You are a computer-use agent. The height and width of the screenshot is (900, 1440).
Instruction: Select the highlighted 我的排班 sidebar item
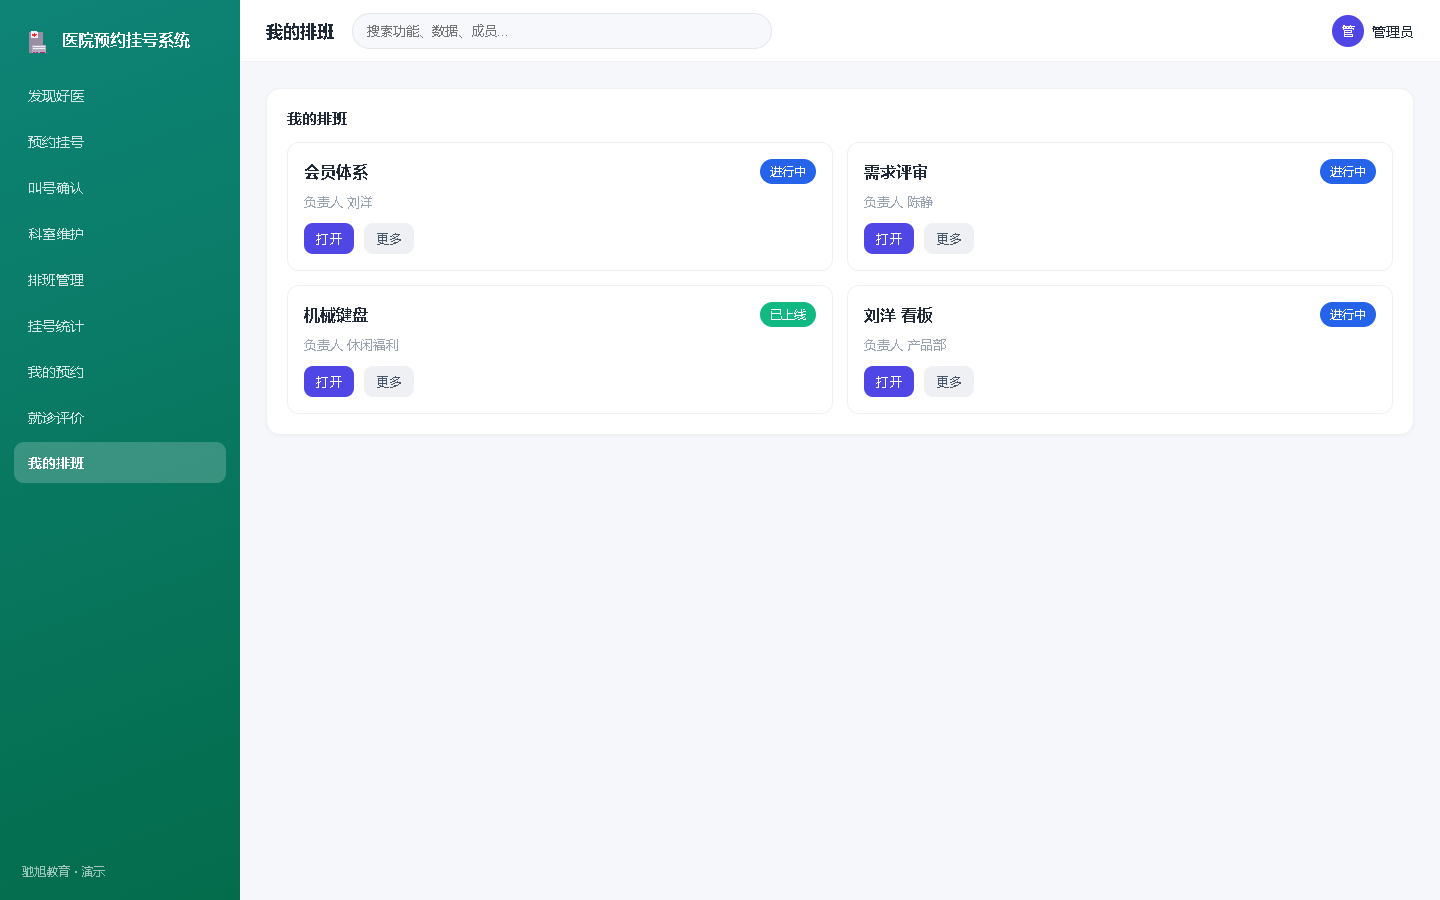click(120, 463)
